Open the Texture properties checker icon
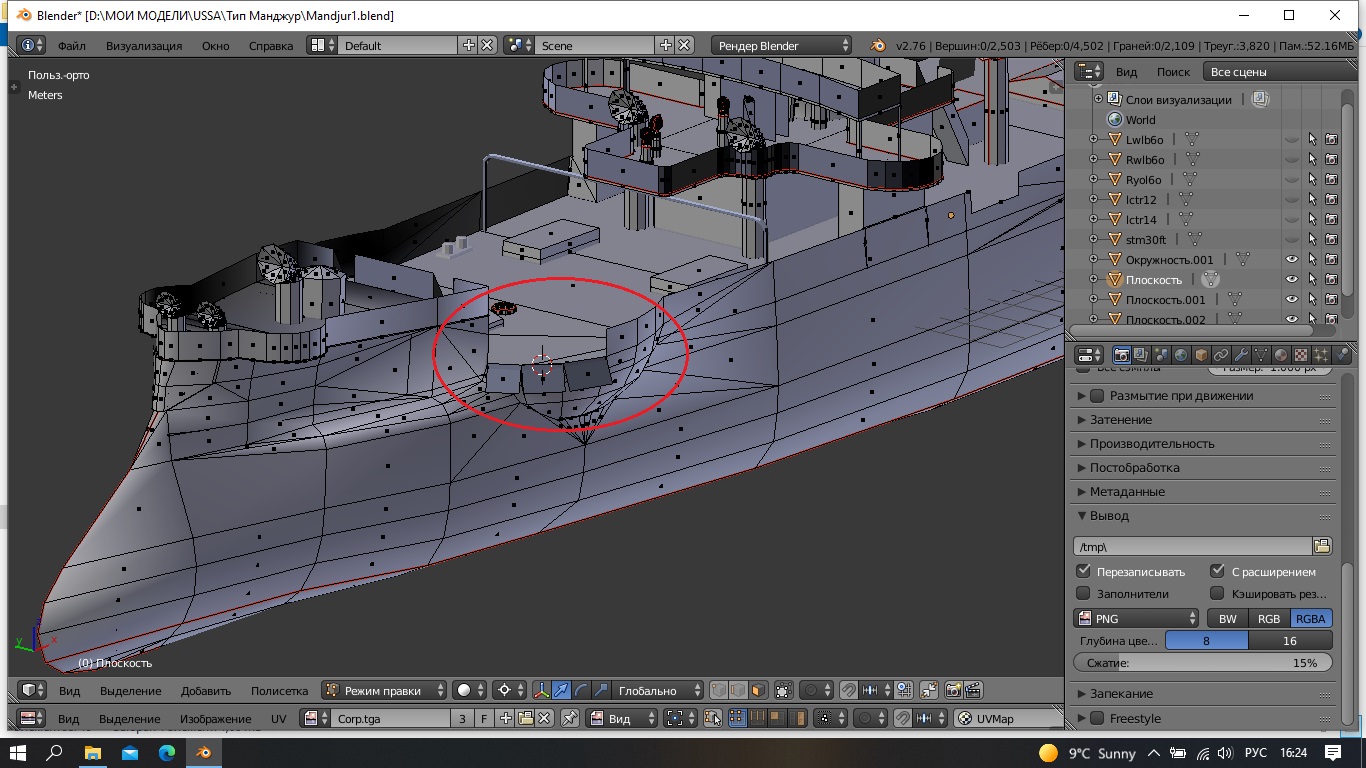The width and height of the screenshot is (1366, 768). click(x=1300, y=355)
